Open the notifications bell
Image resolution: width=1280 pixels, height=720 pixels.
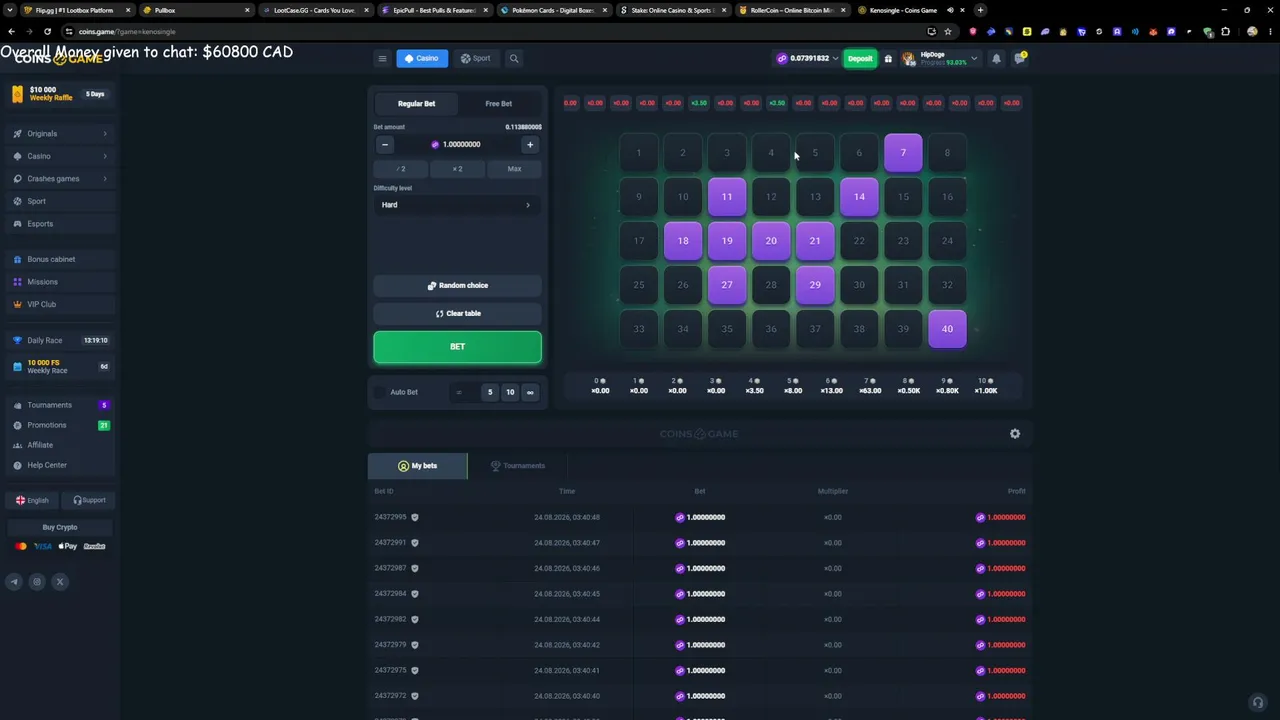click(996, 58)
